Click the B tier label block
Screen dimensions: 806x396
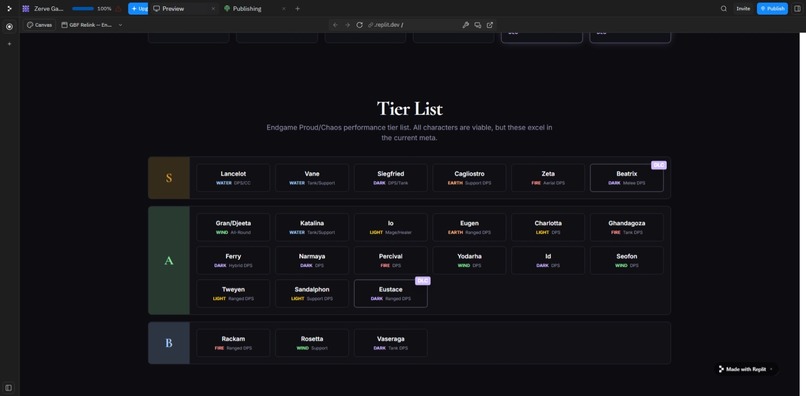coord(169,343)
